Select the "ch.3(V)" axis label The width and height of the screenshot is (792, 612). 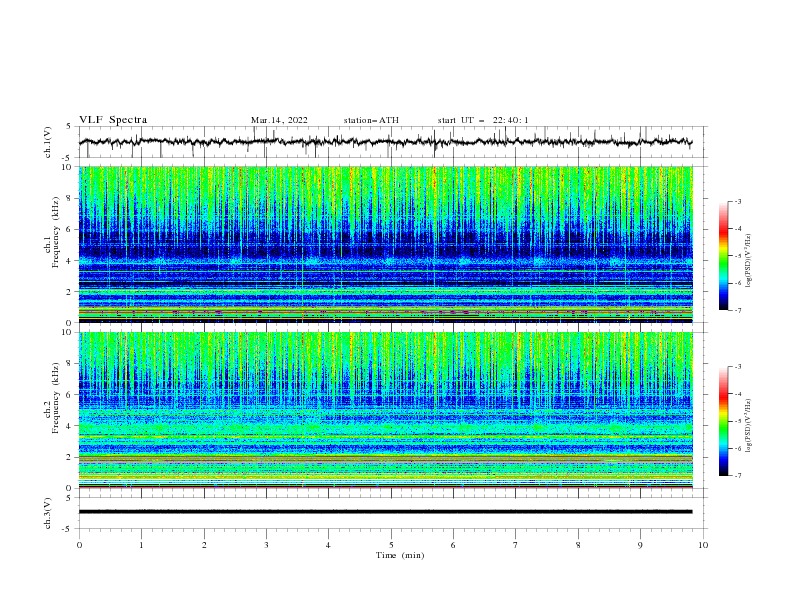pyautogui.click(x=48, y=513)
